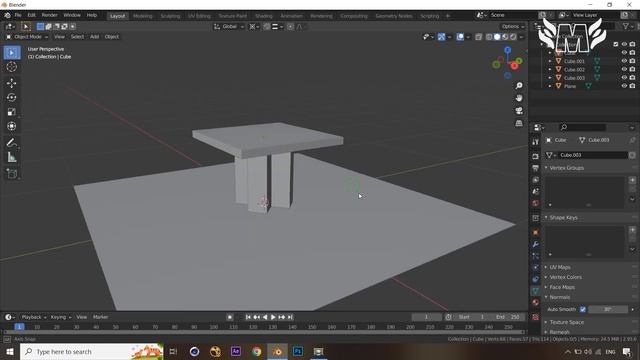Select the Measure tool
640x360 pixels.
(11, 157)
